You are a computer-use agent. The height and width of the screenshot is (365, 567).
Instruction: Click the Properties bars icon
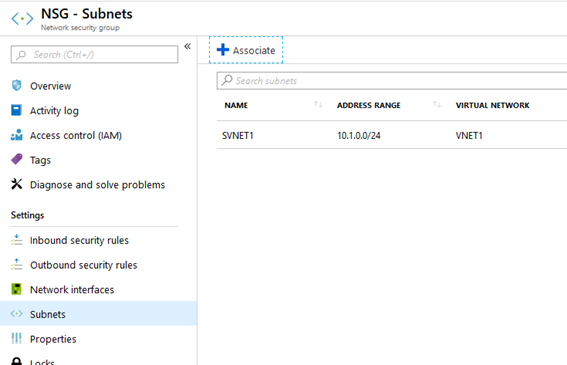(16, 338)
